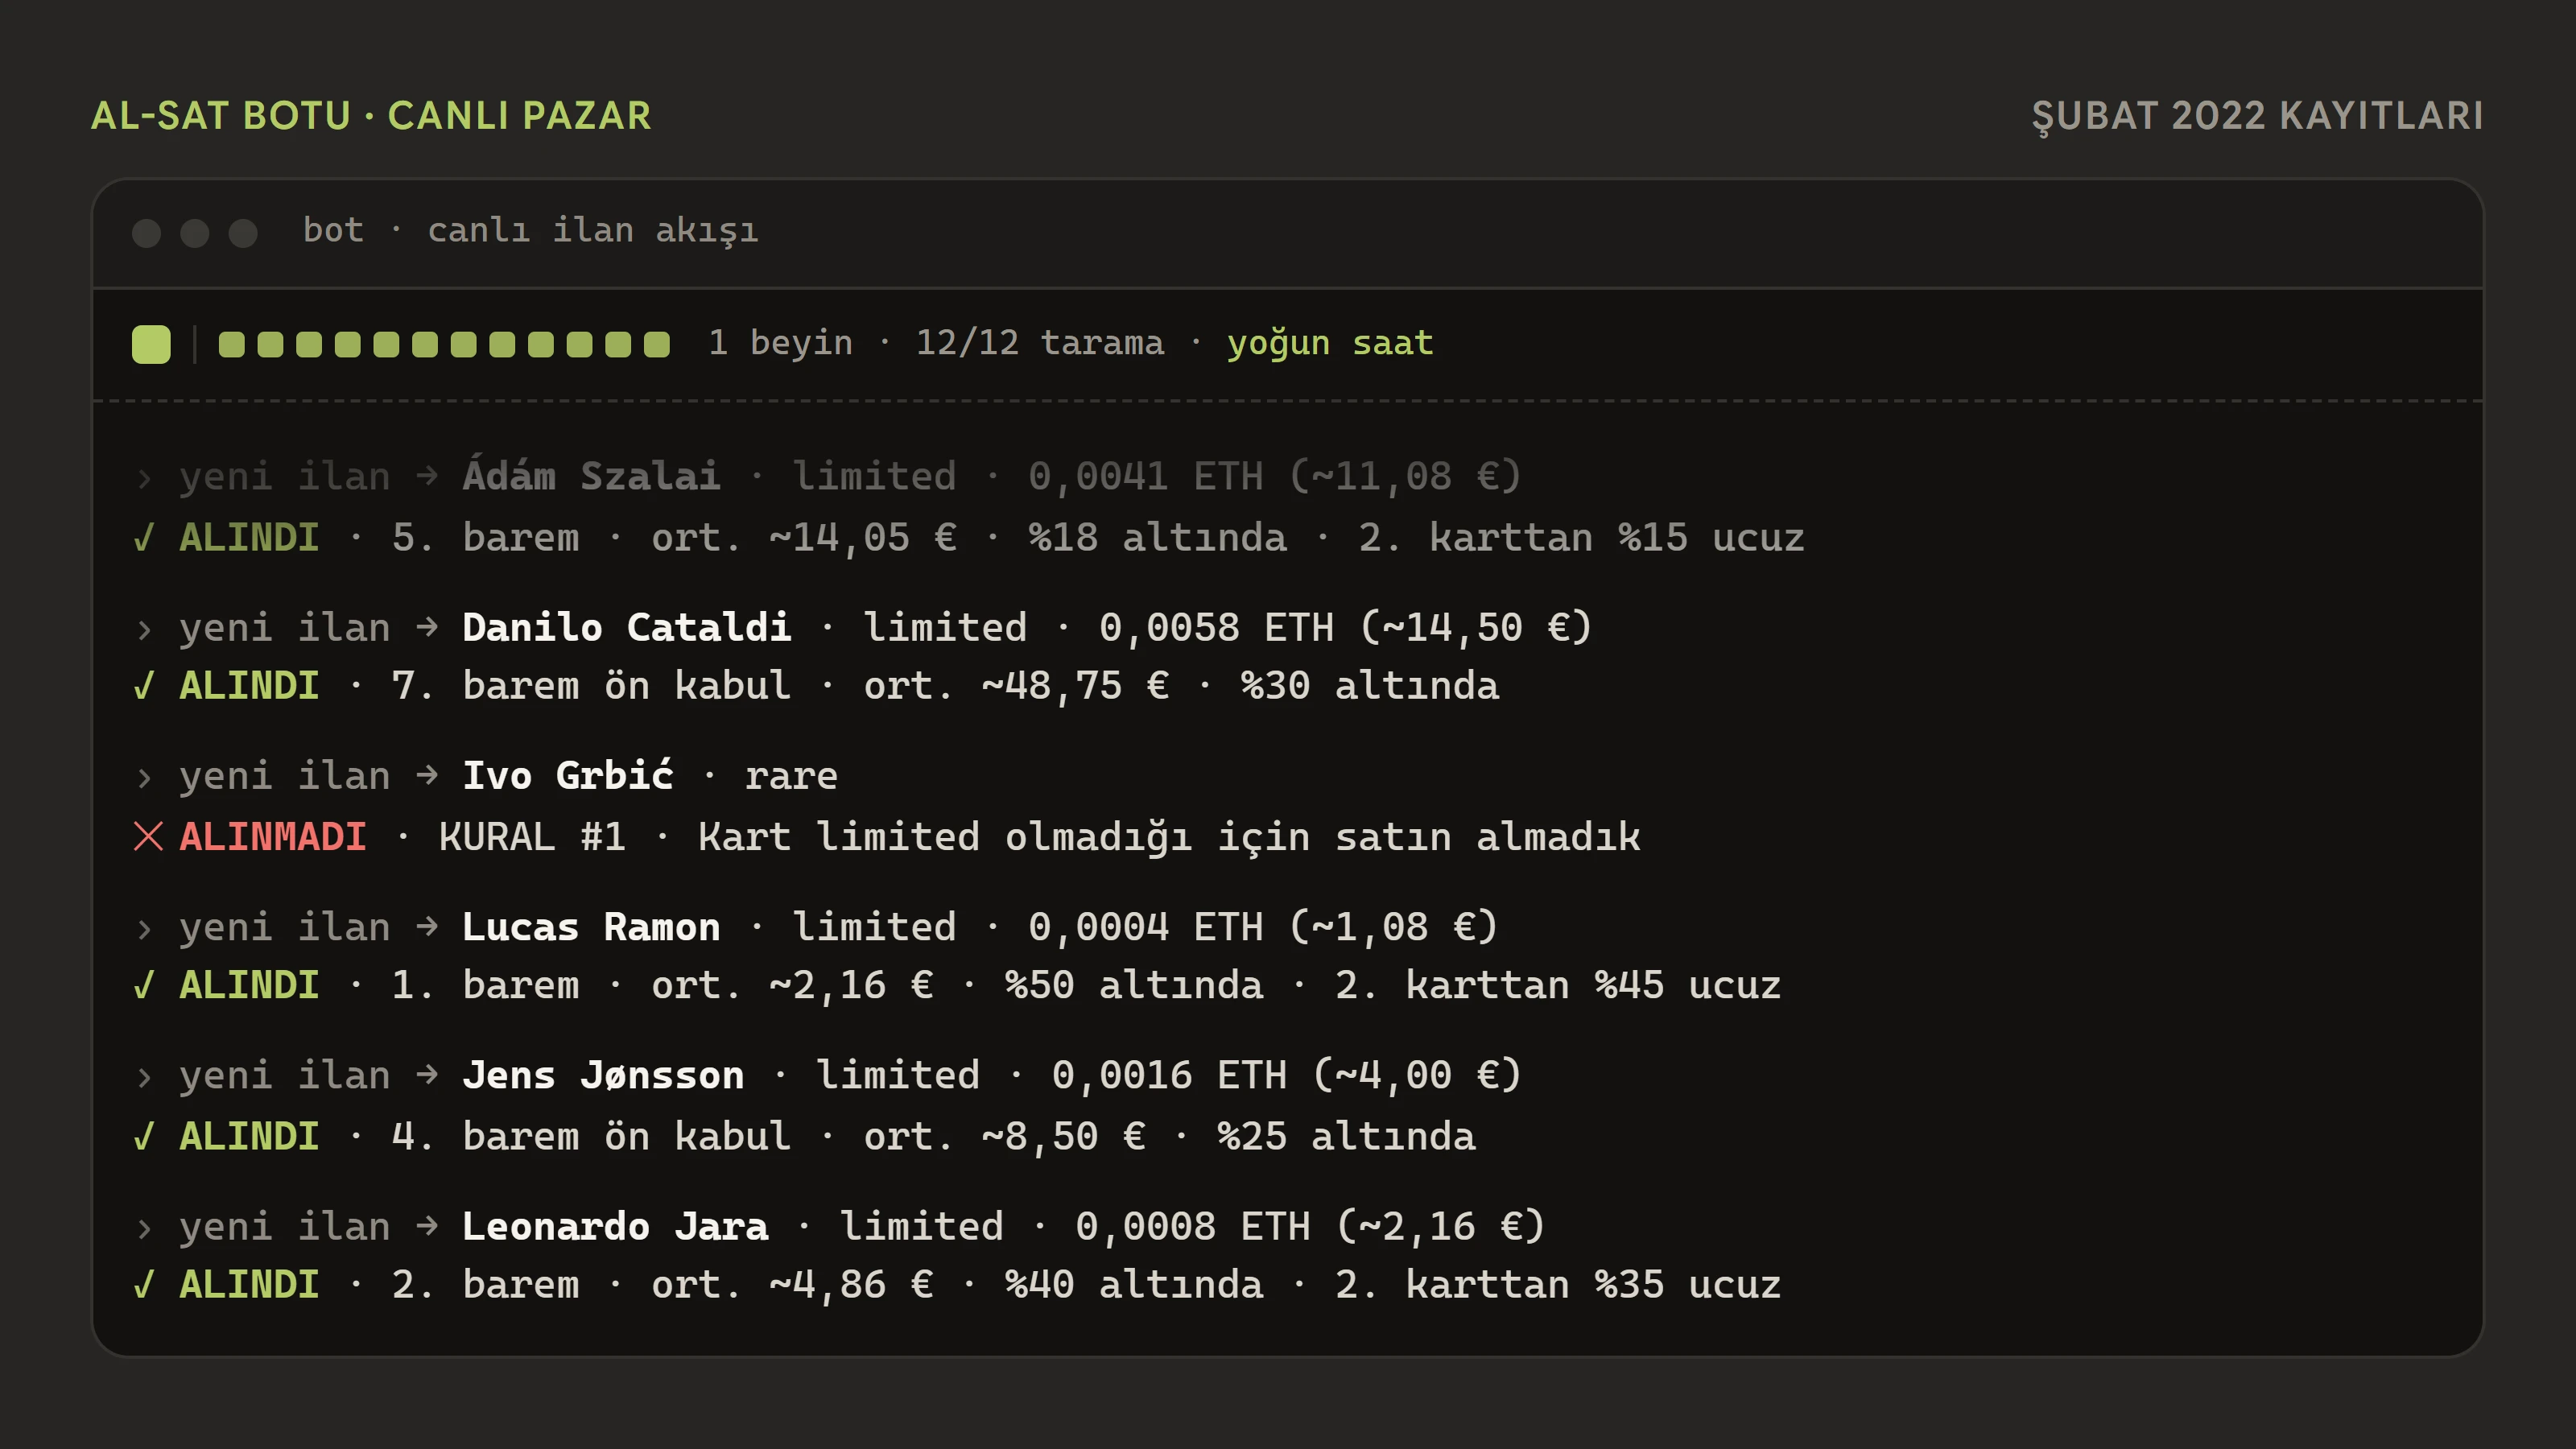Image resolution: width=2576 pixels, height=1449 pixels.
Task: Click the checkmark on Lucas Ramon ALINDI line
Action: click(x=144, y=985)
